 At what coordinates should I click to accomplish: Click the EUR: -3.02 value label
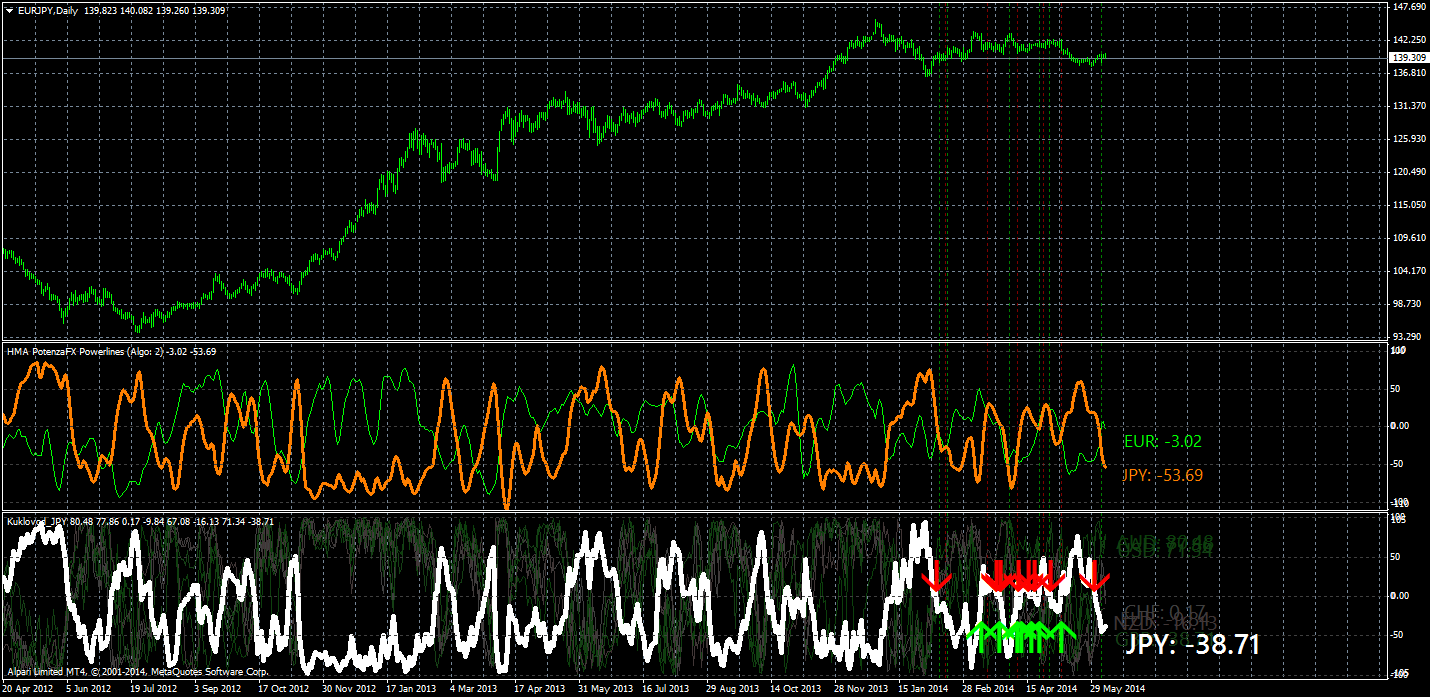coord(1162,441)
